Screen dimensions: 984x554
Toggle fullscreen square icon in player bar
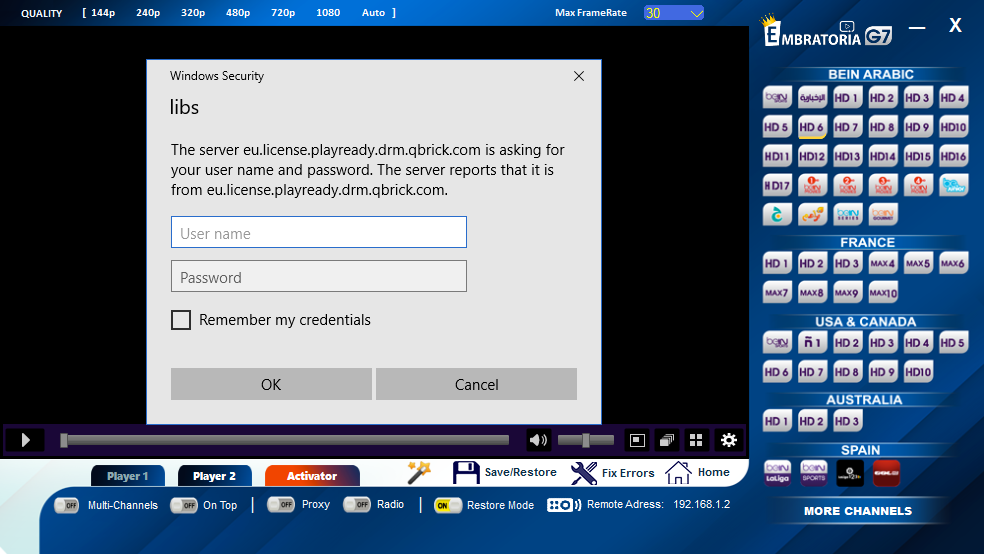[637, 440]
